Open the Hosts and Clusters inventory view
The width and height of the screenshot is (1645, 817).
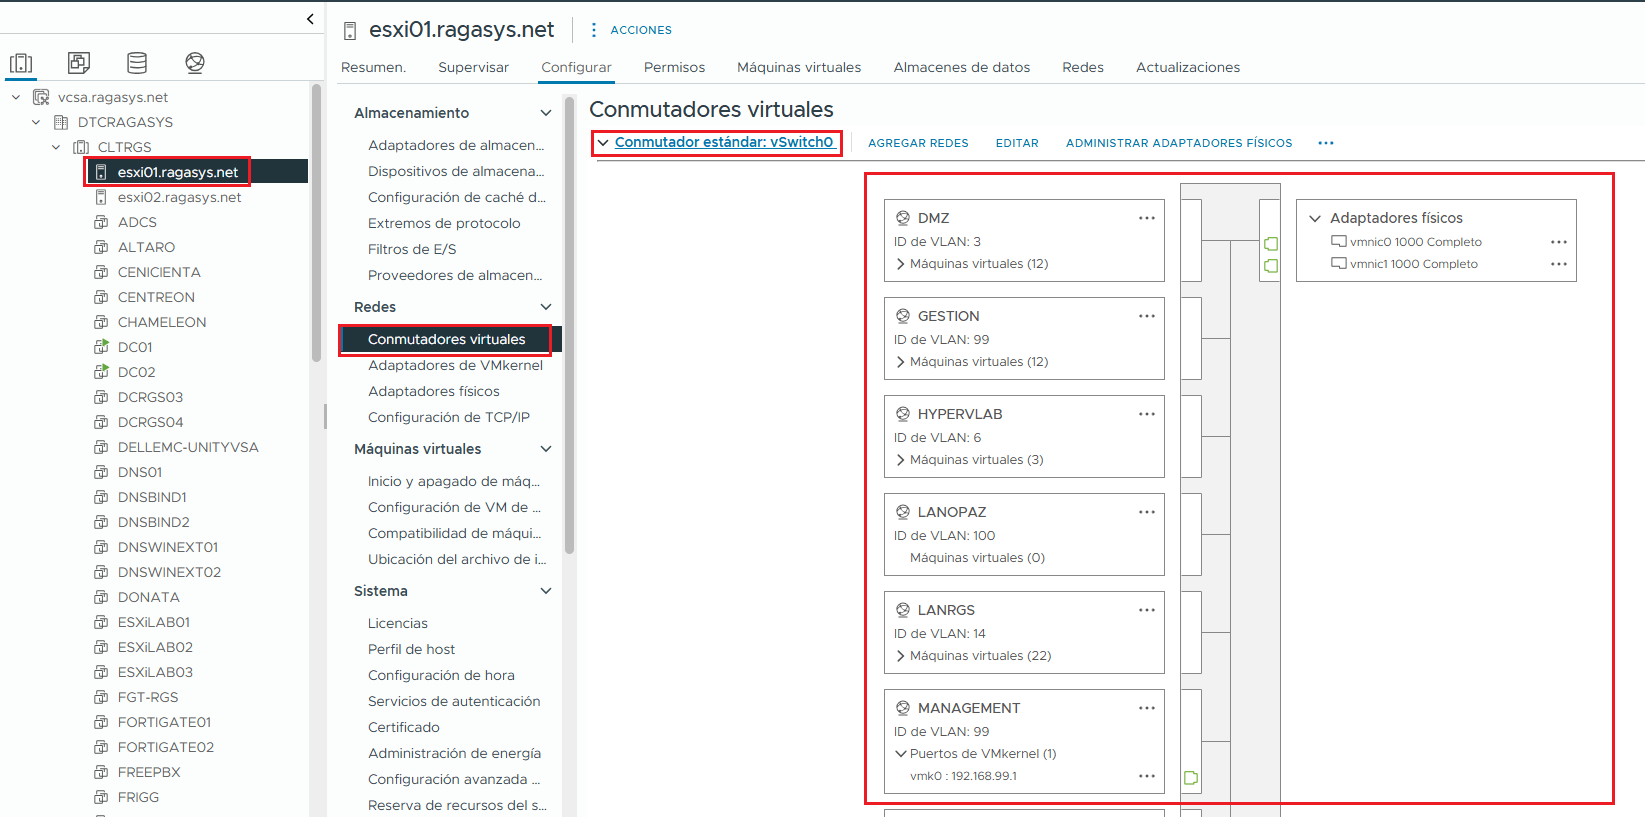21,63
